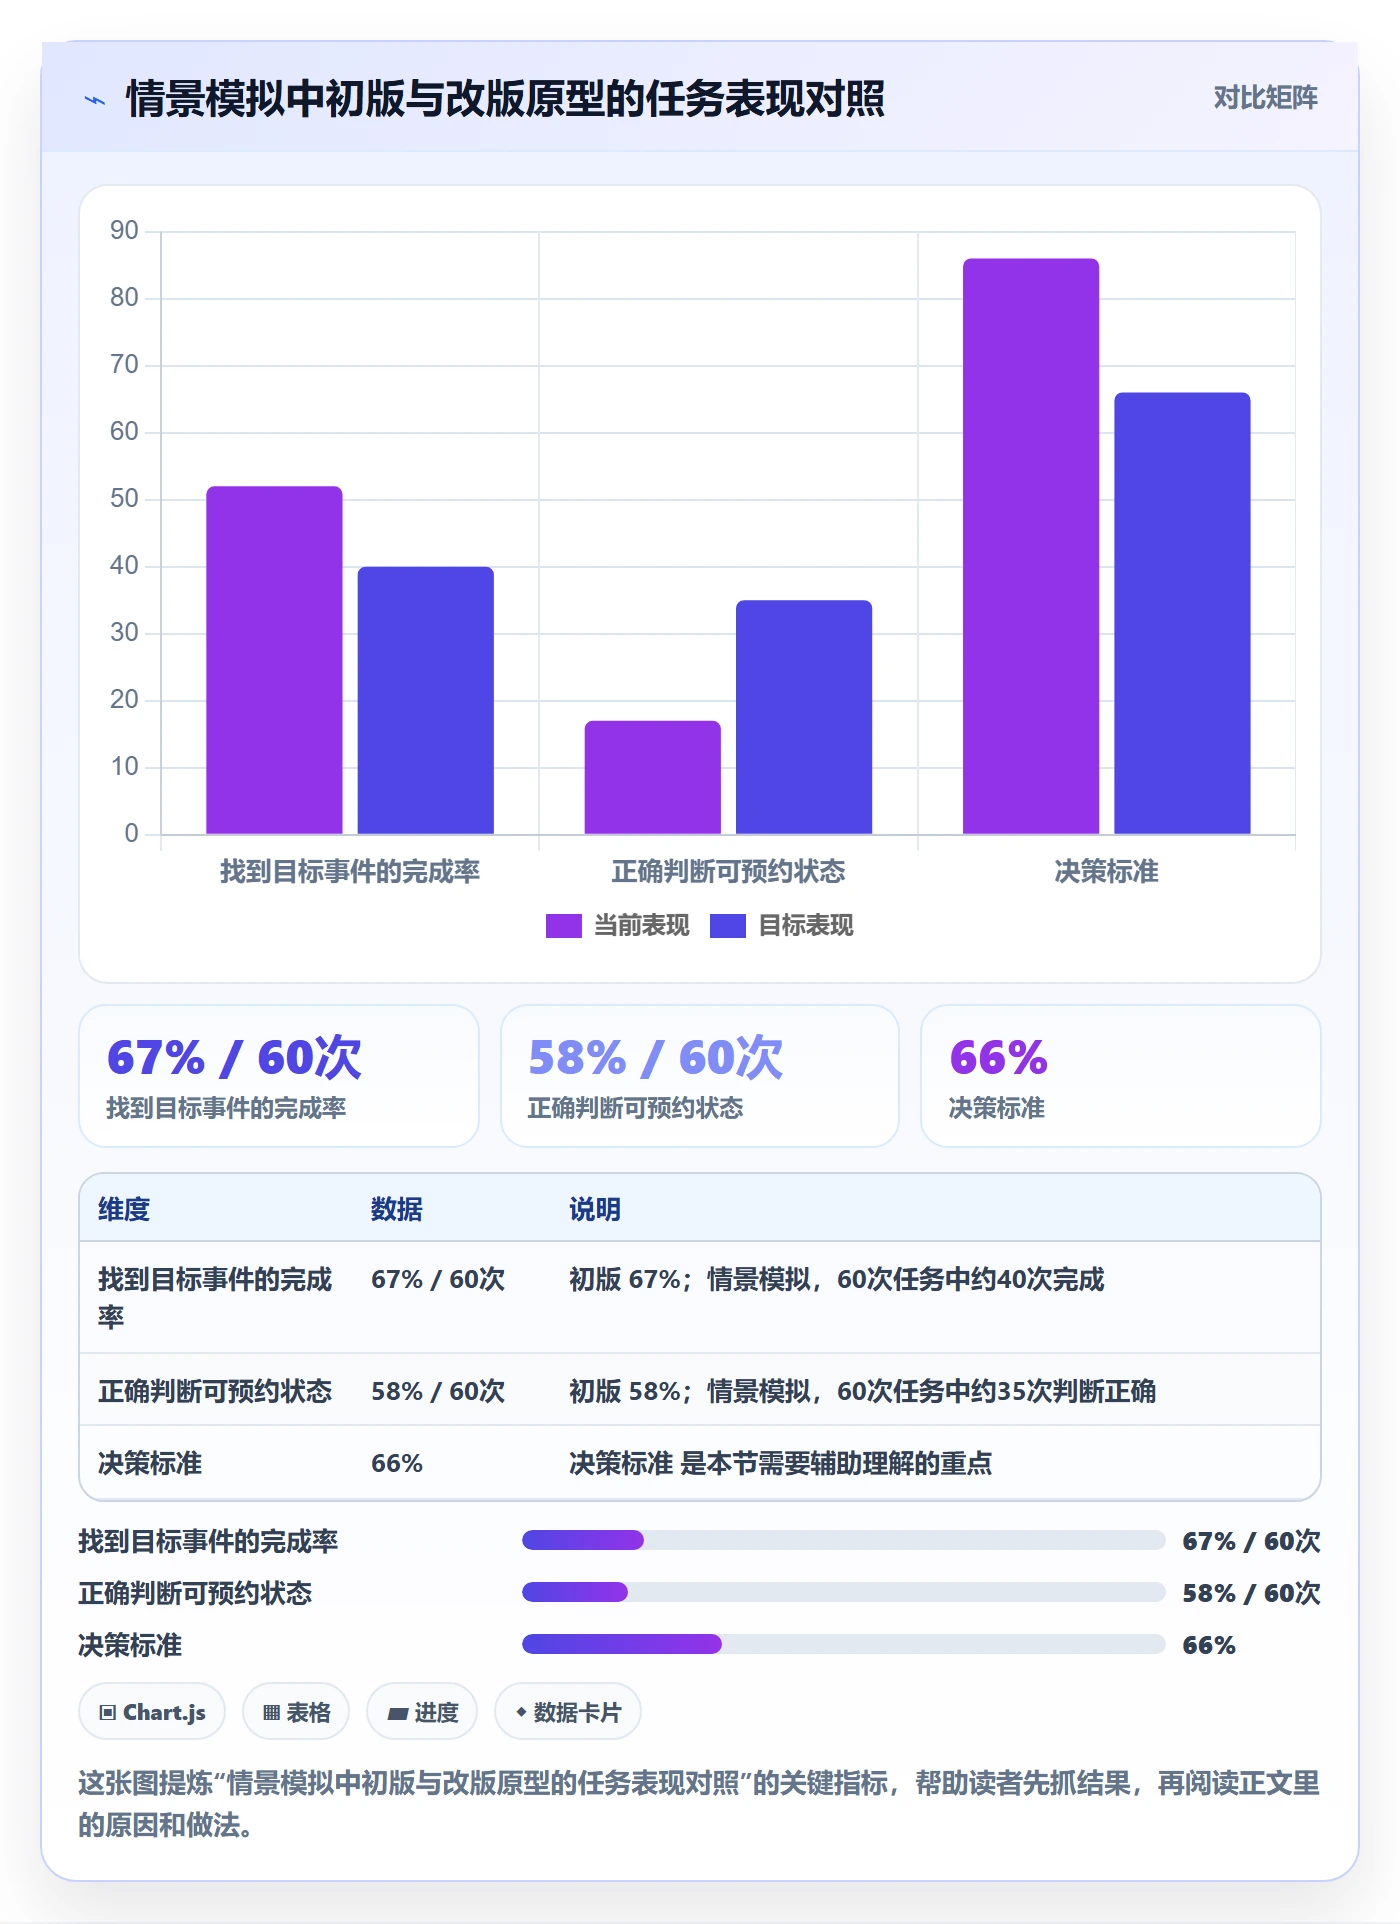Viewport: 1400px width, 1924px height.
Task: Click the text 60次任务中约40次完成
Action: click(x=971, y=1280)
